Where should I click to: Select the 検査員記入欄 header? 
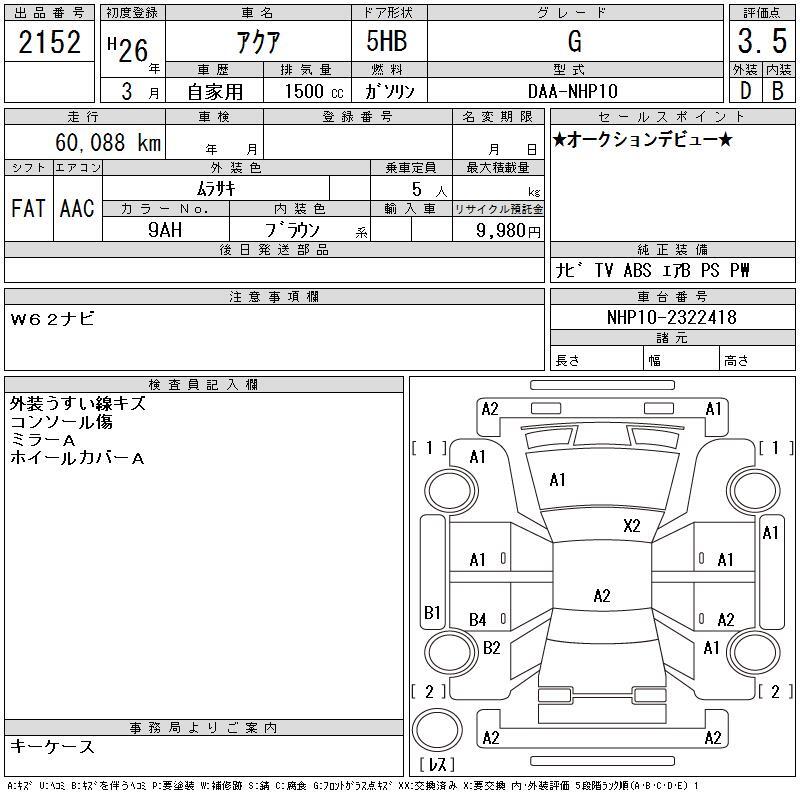pyautogui.click(x=203, y=384)
